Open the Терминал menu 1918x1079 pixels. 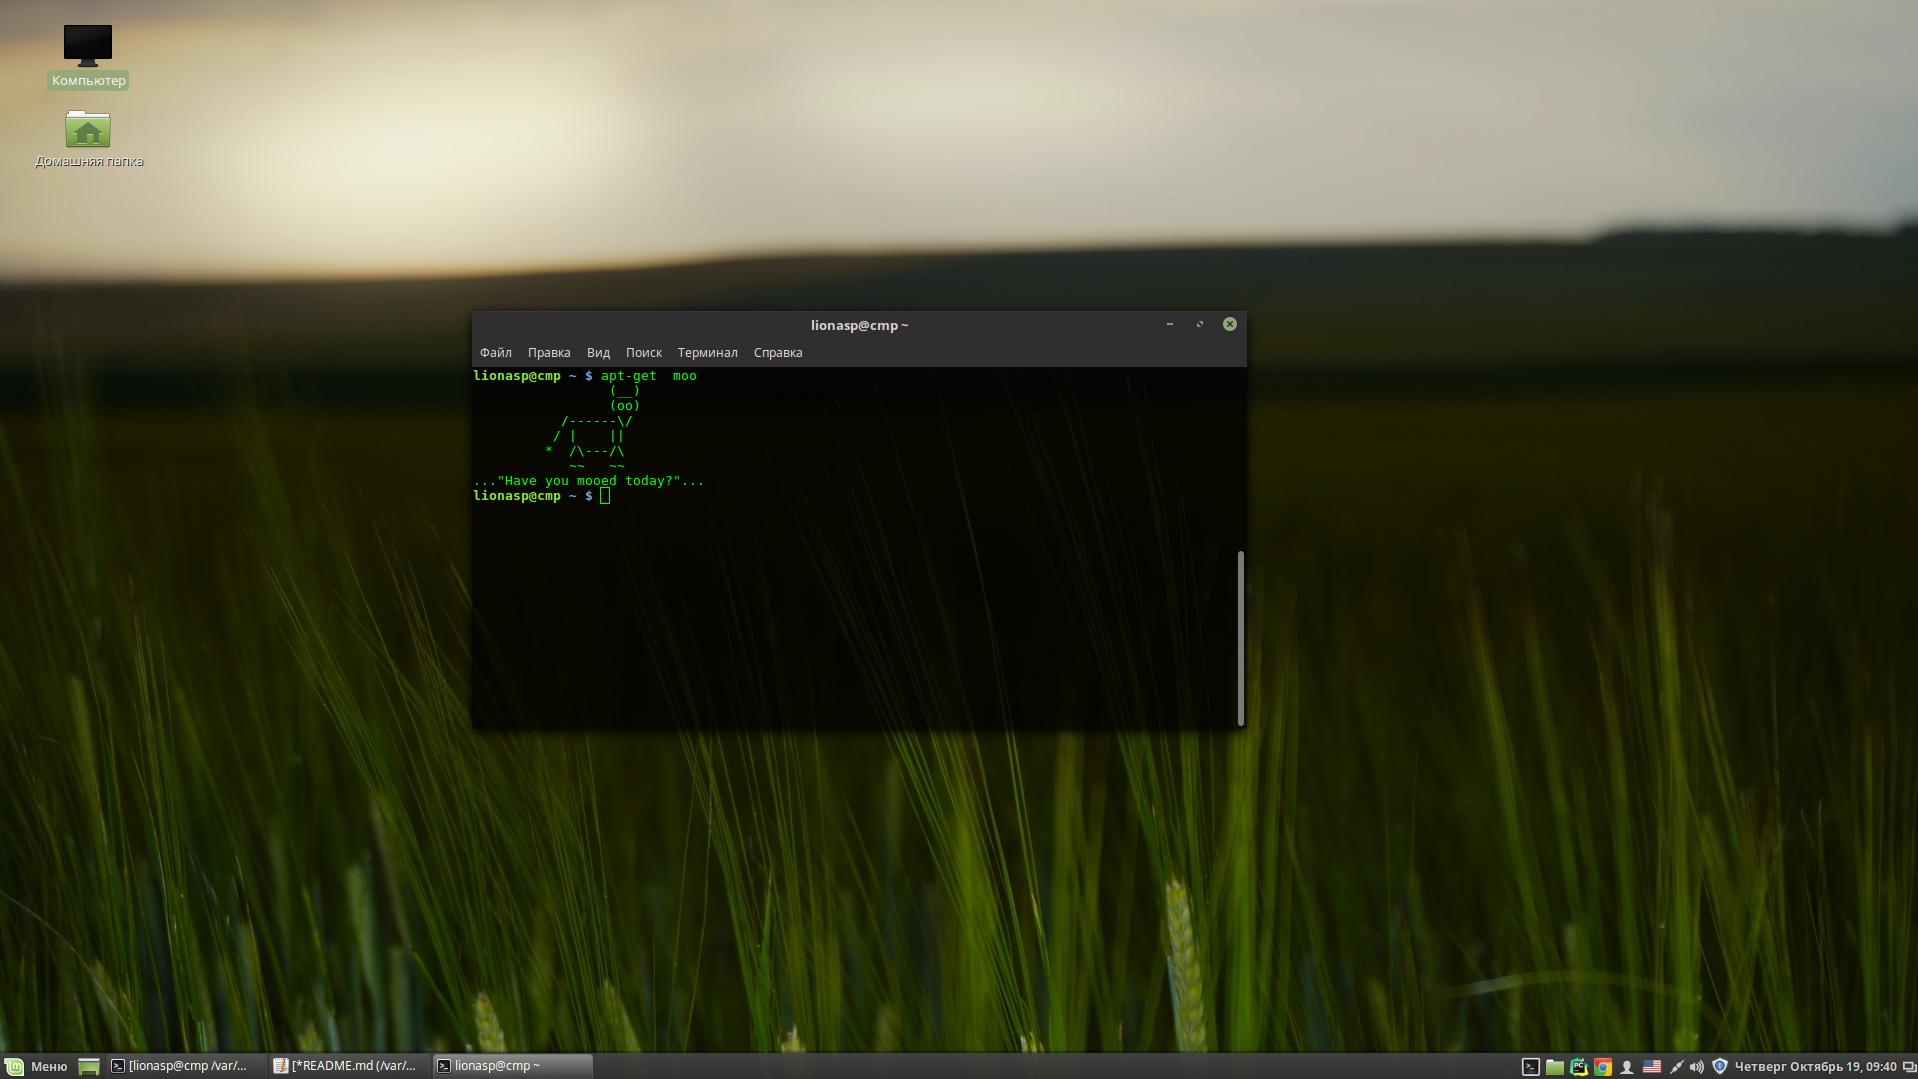point(707,352)
